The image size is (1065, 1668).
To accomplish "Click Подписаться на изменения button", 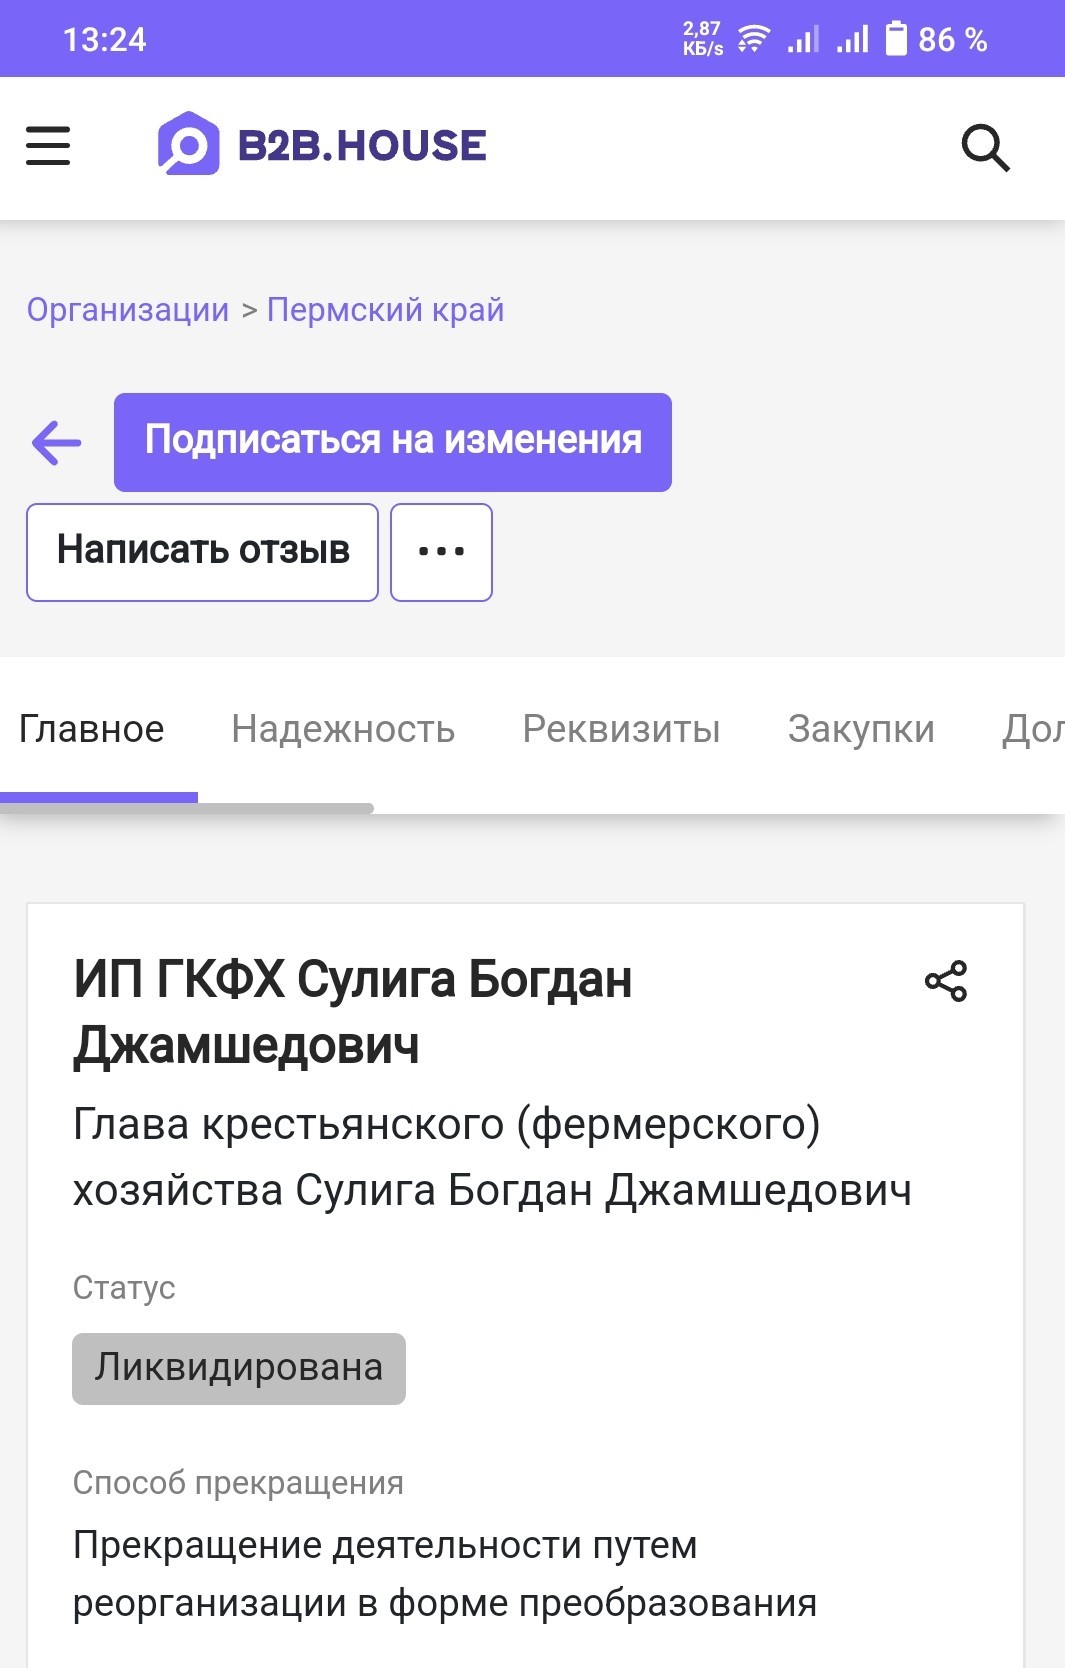I will (x=393, y=442).
